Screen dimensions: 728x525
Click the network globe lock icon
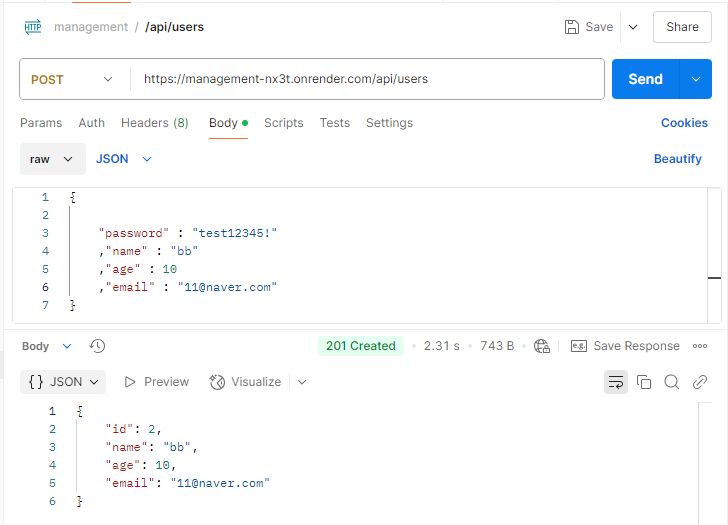tap(542, 346)
